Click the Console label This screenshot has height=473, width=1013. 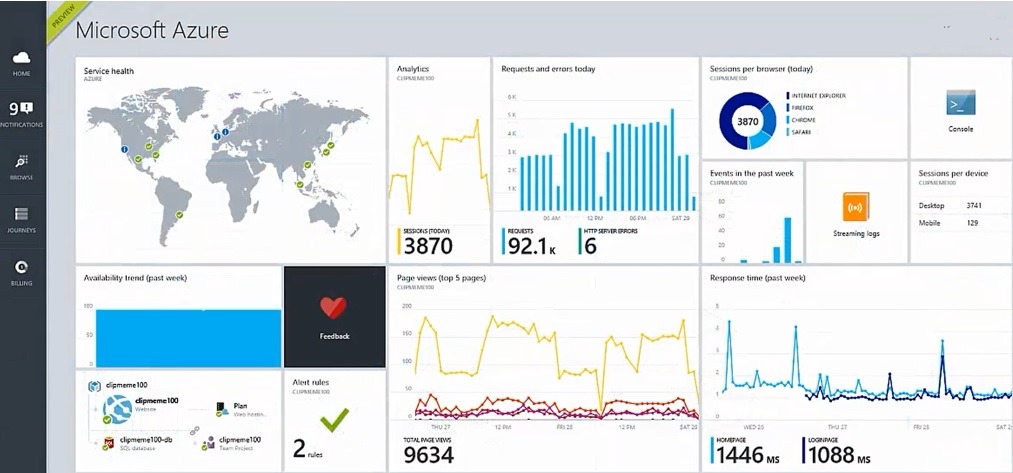[961, 129]
